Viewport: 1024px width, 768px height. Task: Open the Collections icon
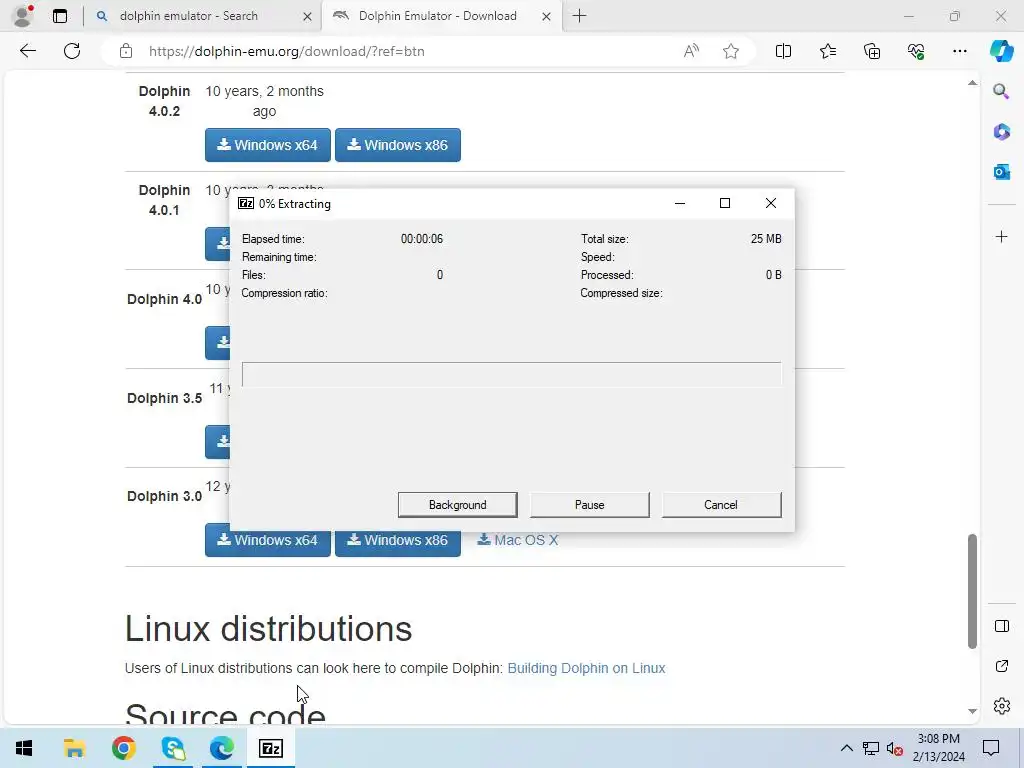[x=872, y=51]
